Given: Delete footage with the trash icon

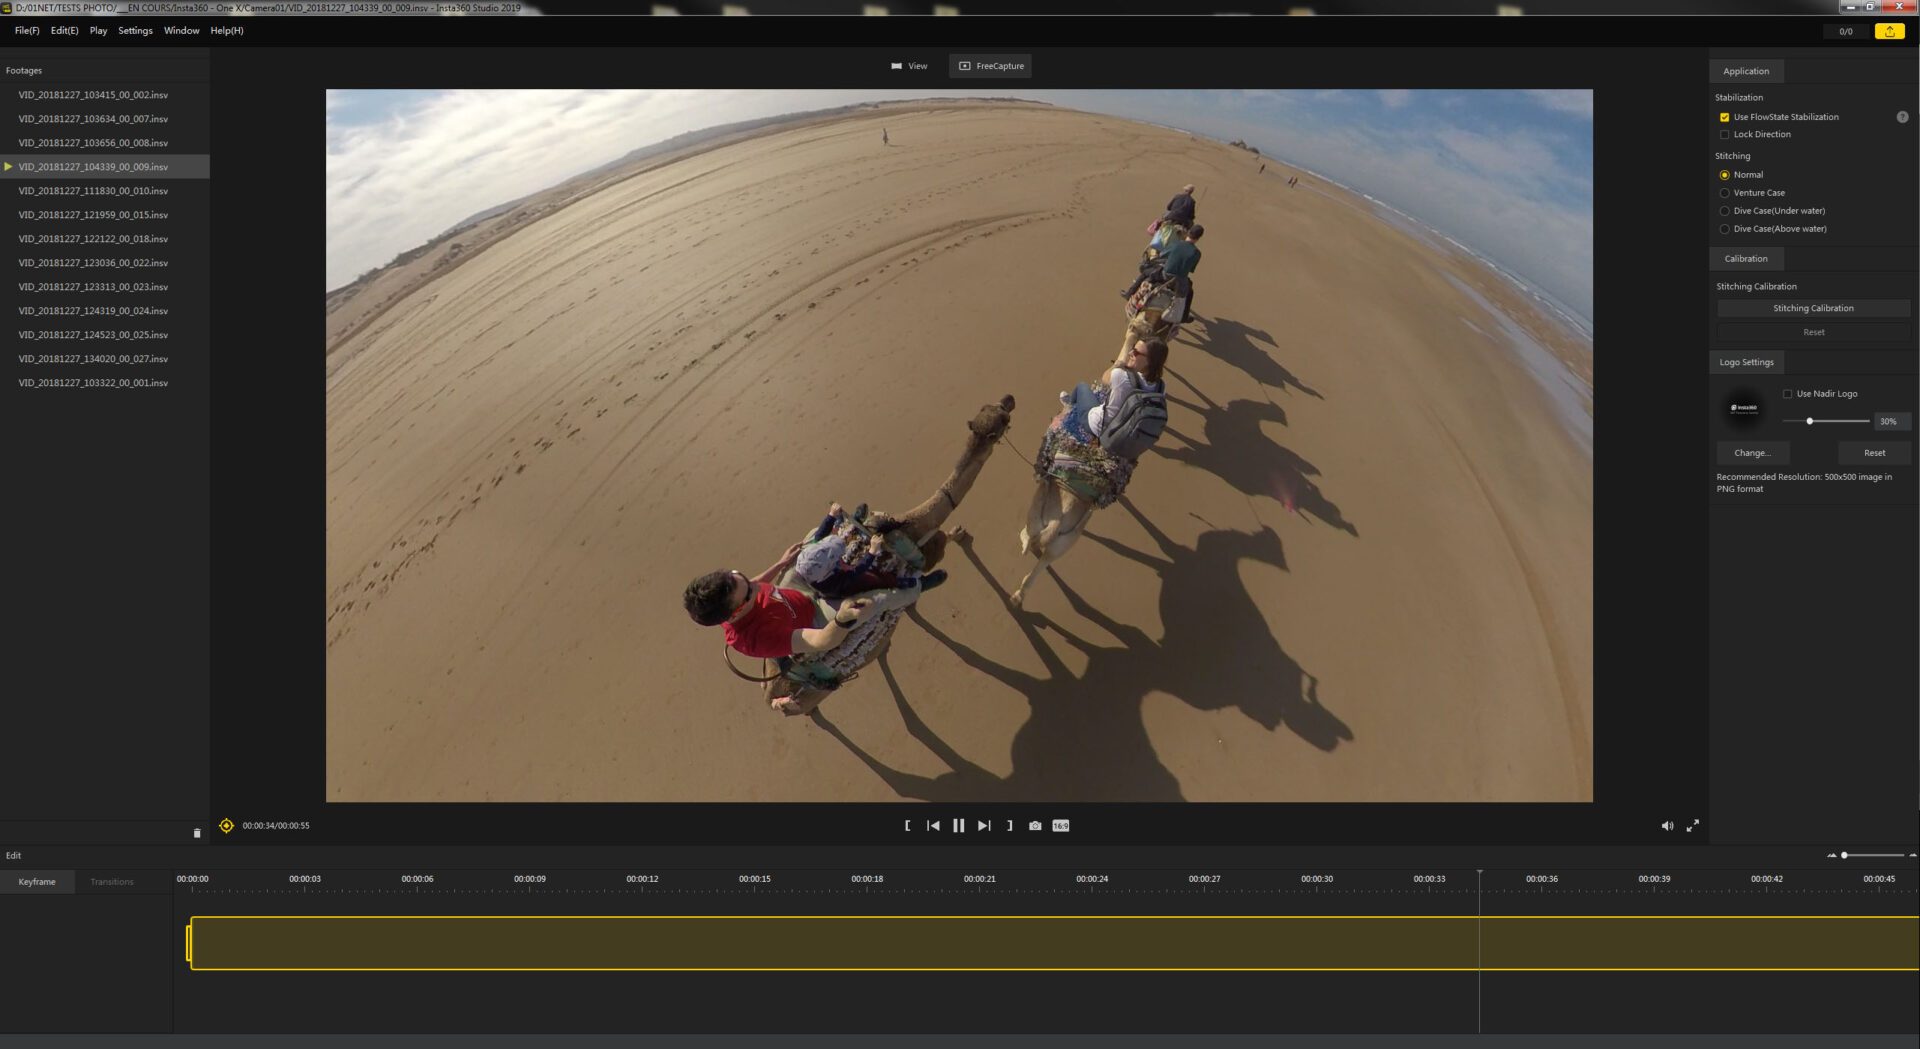Looking at the screenshot, I should coord(197,832).
